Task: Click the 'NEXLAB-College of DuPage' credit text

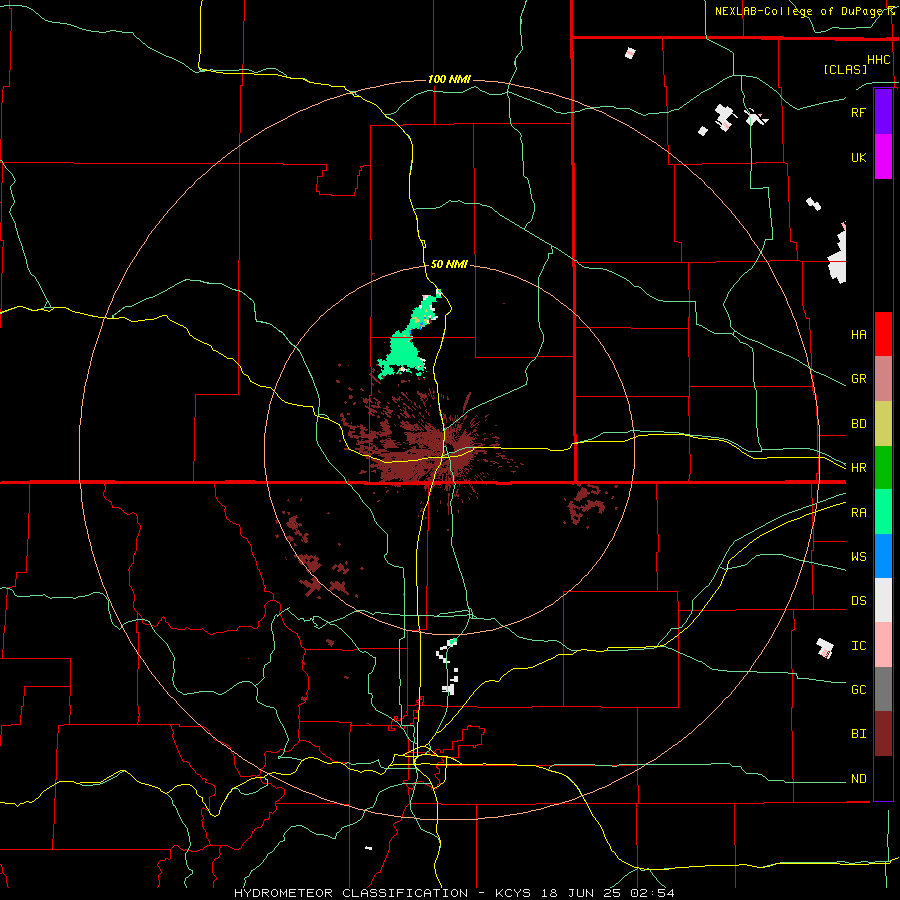Action: tap(800, 11)
